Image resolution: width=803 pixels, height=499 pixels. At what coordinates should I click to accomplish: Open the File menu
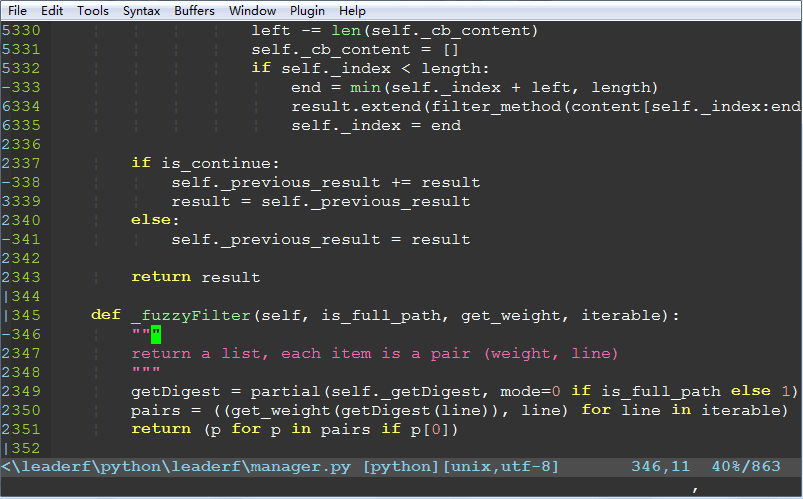(17, 11)
